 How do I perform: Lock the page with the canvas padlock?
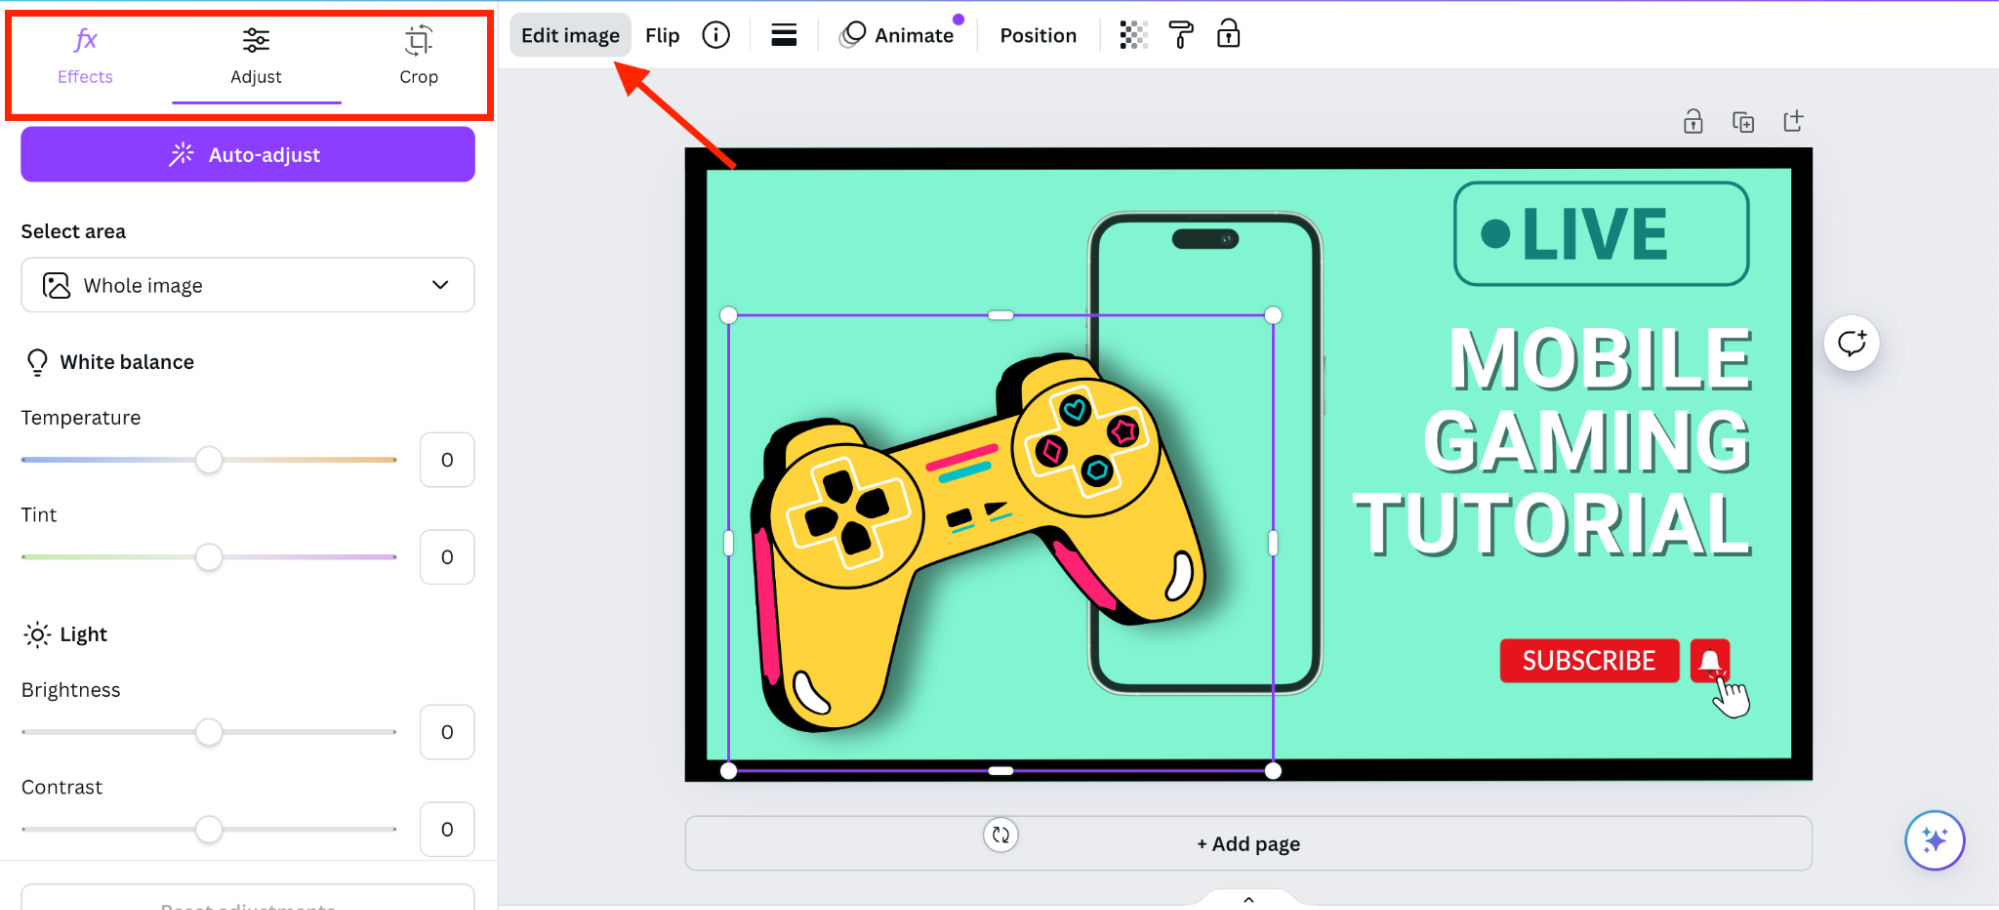coord(1693,120)
